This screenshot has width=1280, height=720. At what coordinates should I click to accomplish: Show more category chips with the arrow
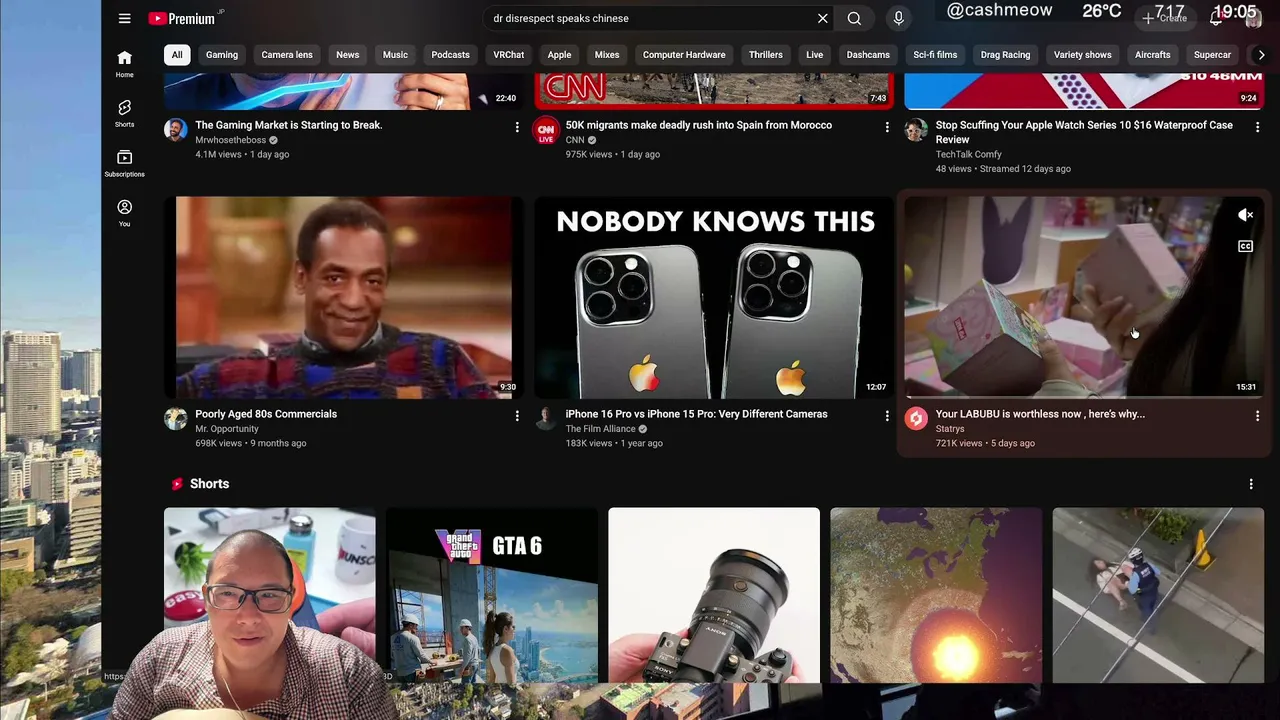[x=1261, y=55]
